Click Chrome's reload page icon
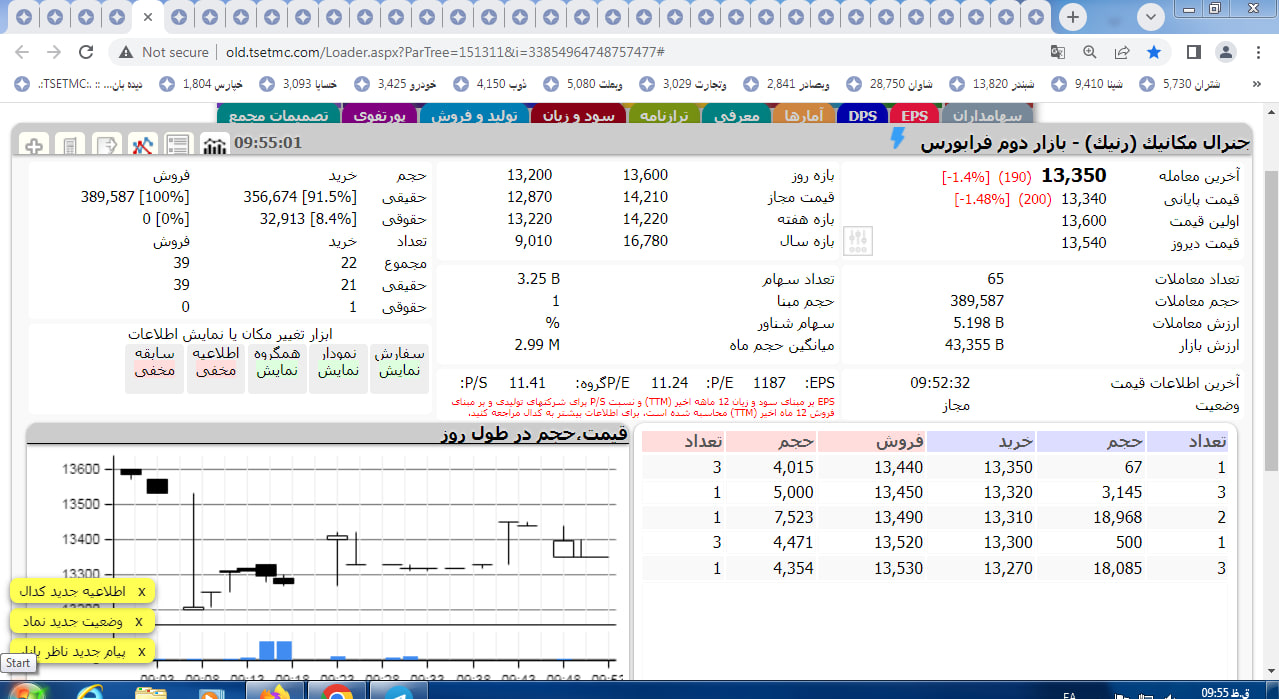1279x699 pixels. point(86,52)
